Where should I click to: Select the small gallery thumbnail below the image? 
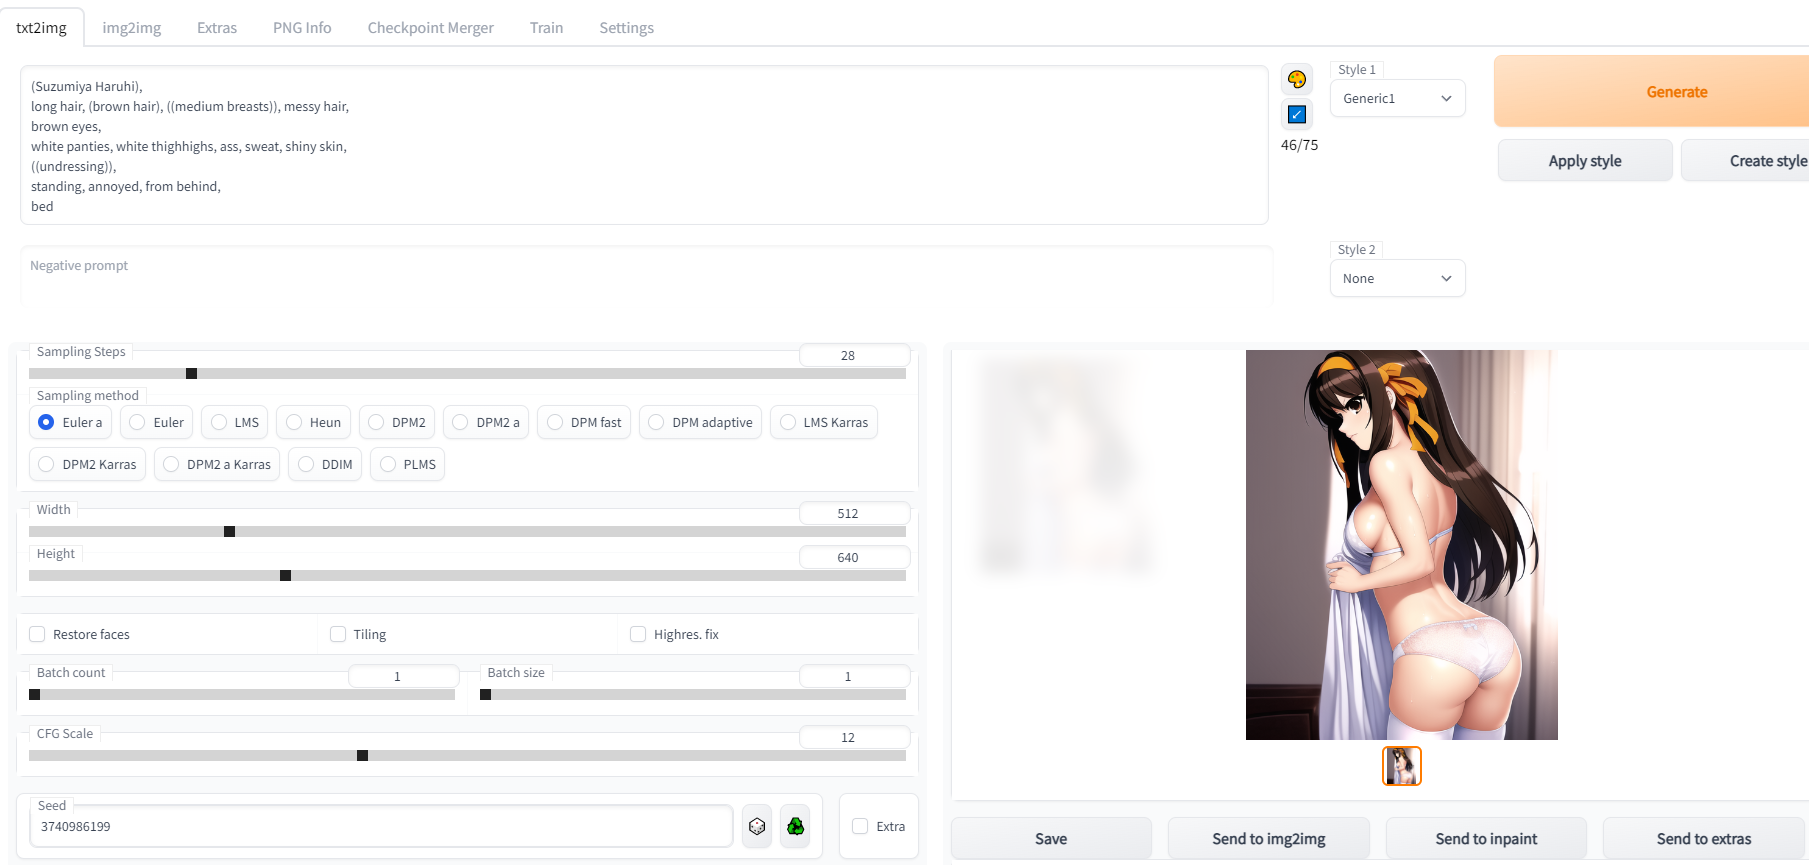1402,766
